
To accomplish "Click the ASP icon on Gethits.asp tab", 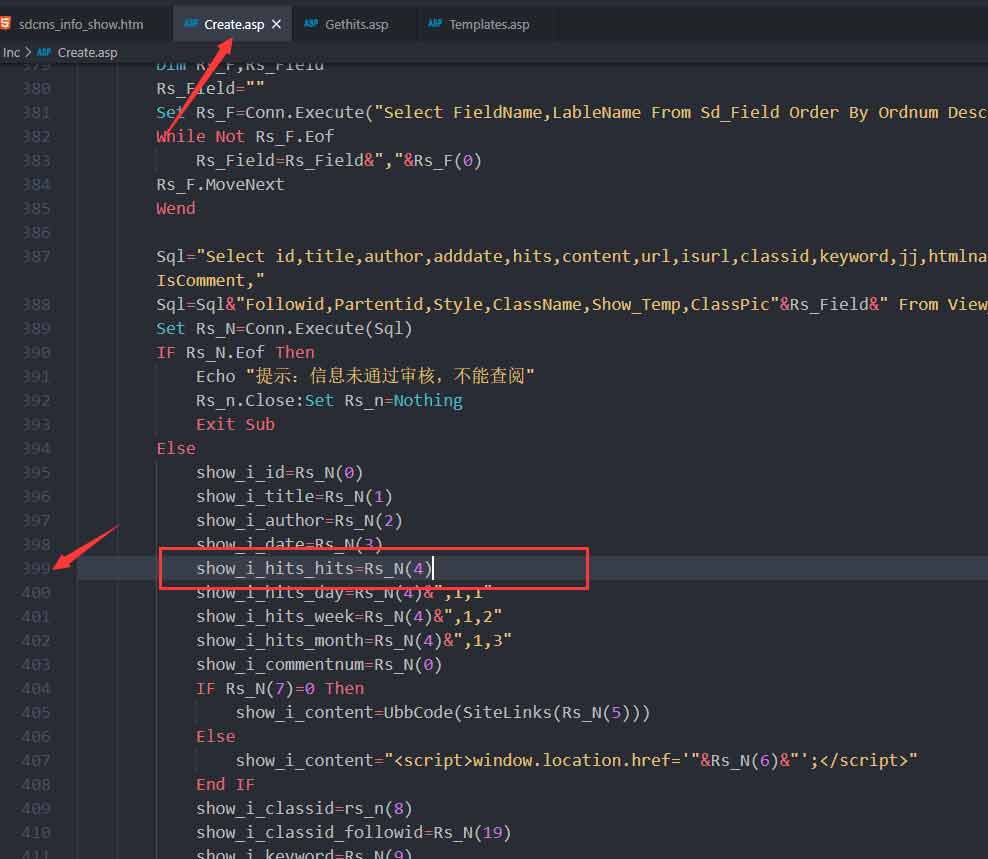I will [311, 24].
